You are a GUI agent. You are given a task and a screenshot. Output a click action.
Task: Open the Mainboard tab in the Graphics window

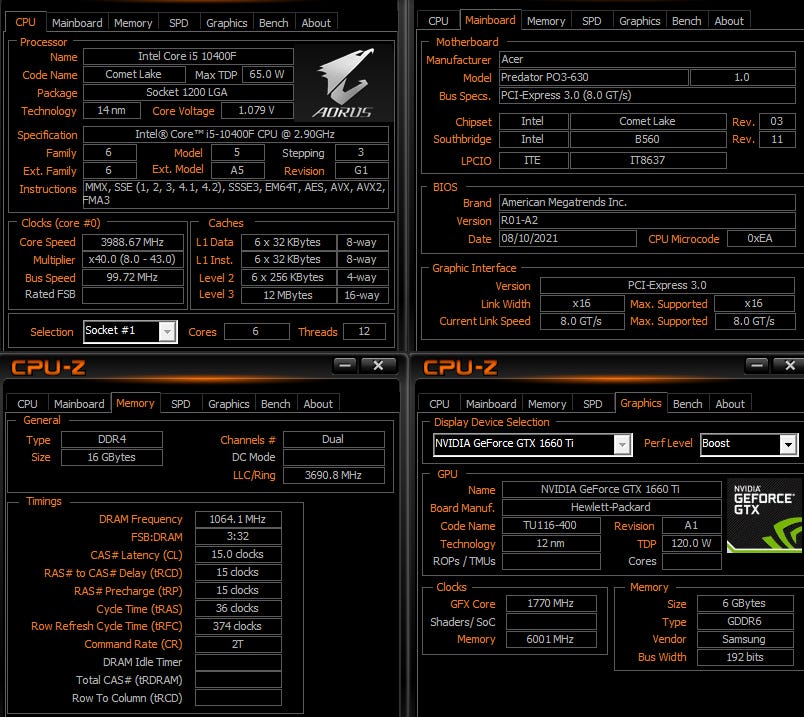[x=491, y=404]
